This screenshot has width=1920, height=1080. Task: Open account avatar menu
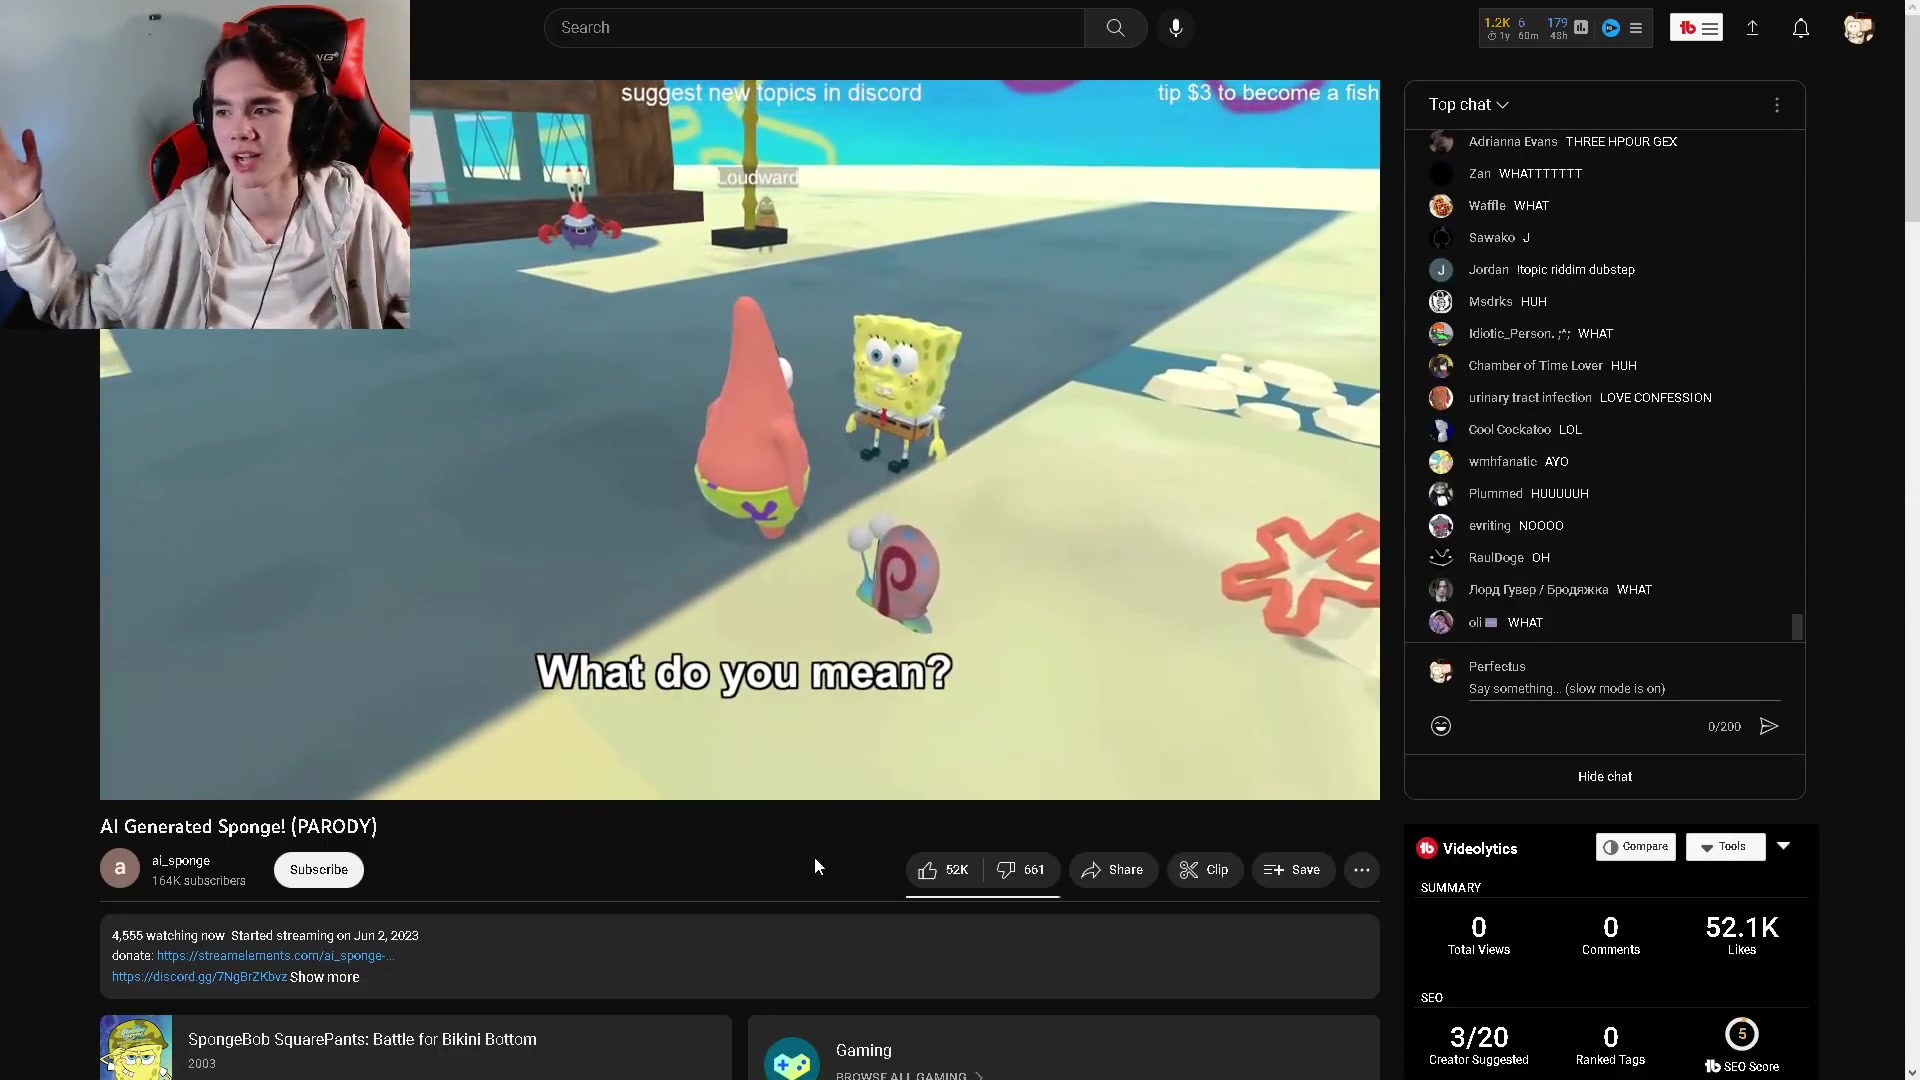pos(1858,28)
